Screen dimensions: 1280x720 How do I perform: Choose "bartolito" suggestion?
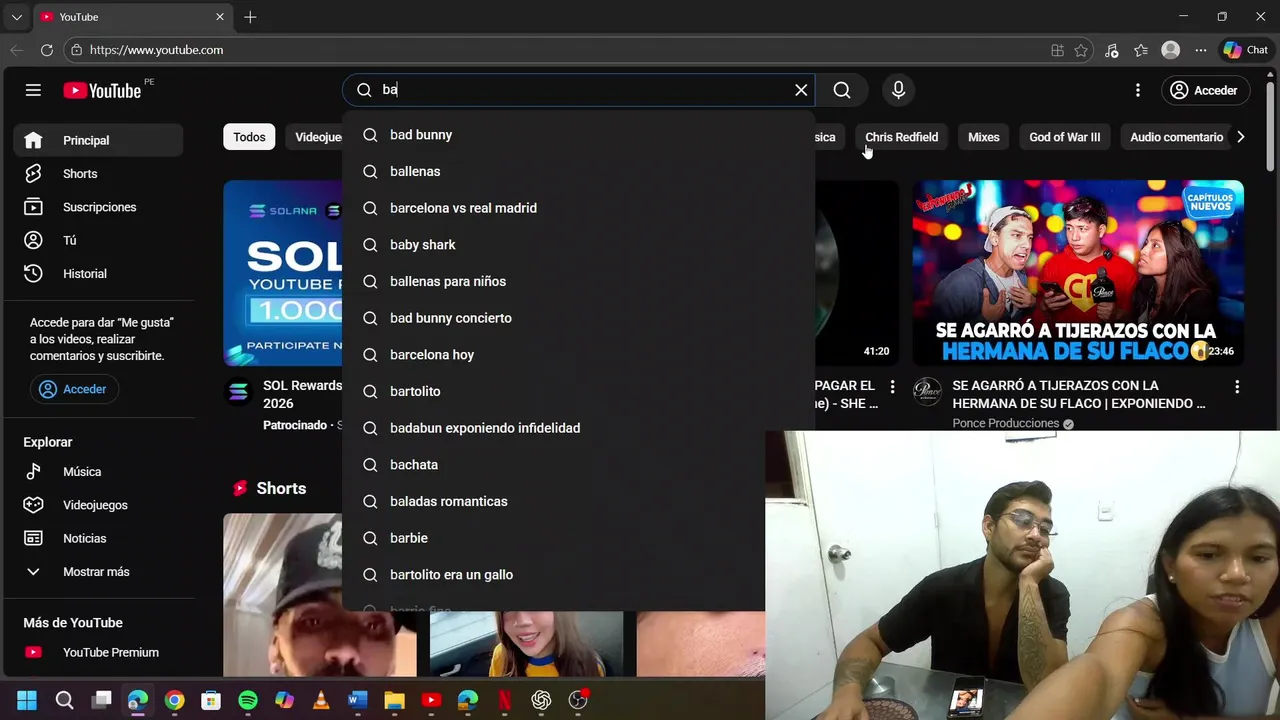(578, 391)
